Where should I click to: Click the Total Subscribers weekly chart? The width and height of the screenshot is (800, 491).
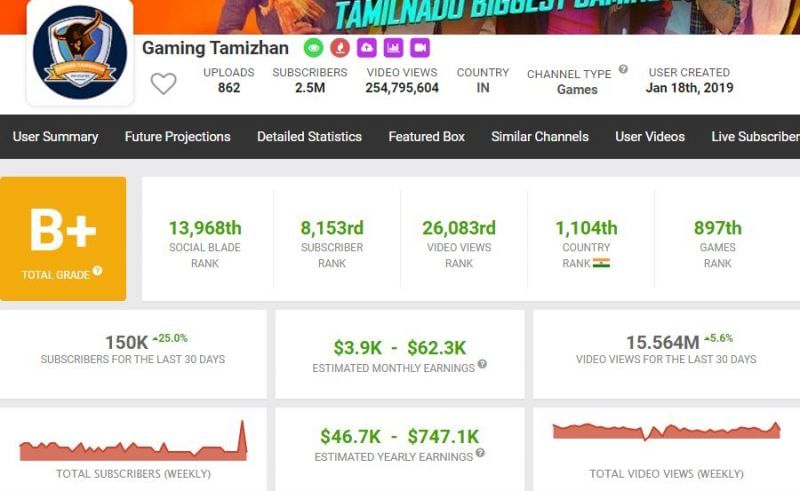click(133, 444)
